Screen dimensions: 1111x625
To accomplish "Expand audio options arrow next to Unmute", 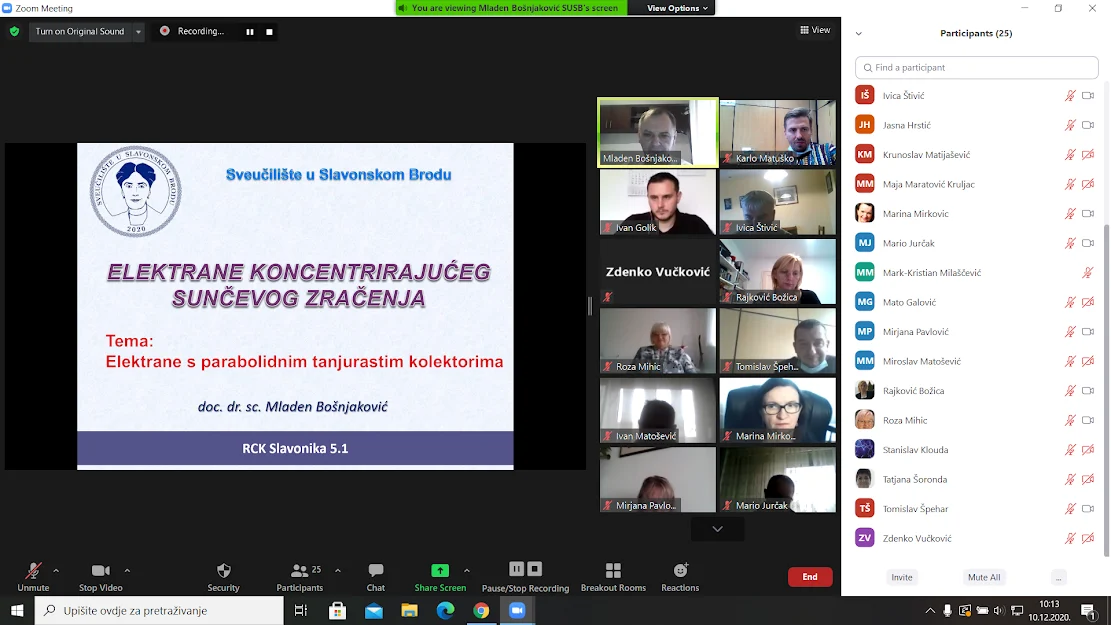I will coord(56,570).
